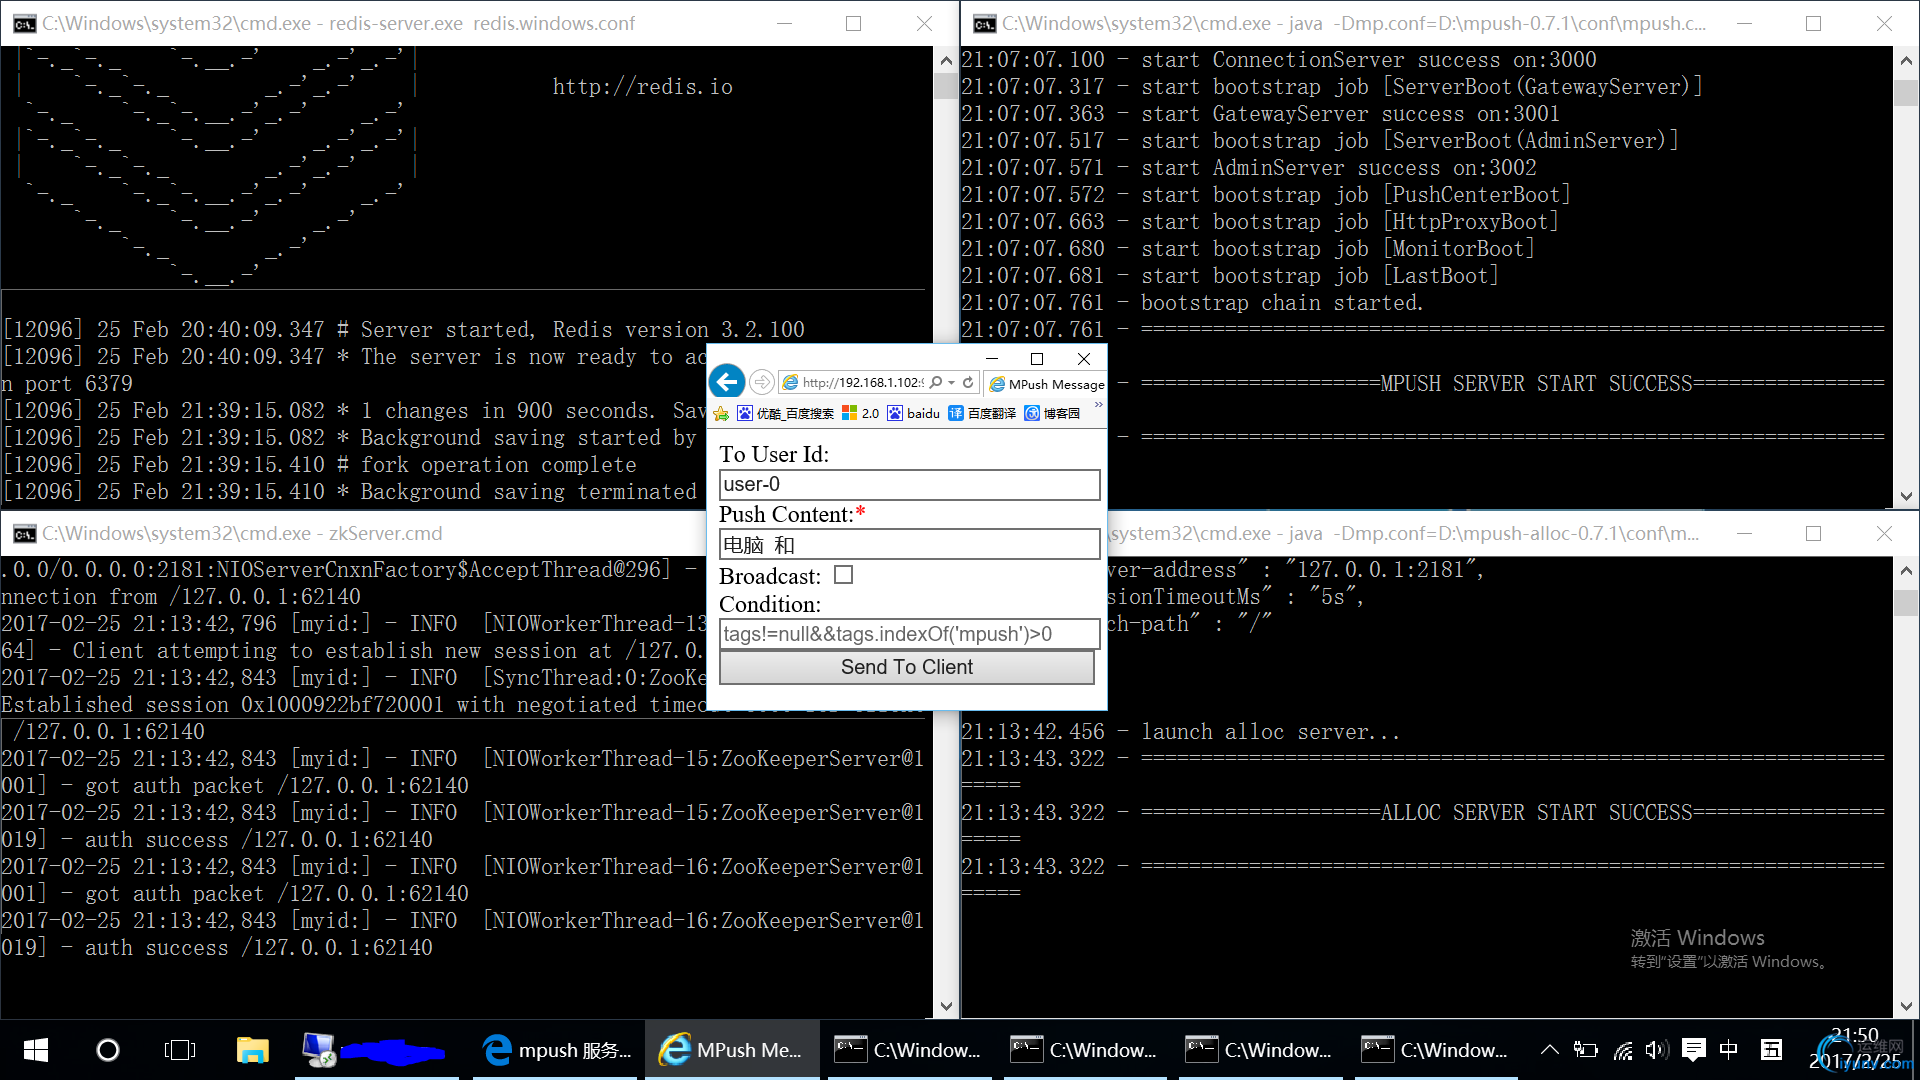
Task: Switch to the third C:\Window cmd taskbar item
Action: 1259,1050
